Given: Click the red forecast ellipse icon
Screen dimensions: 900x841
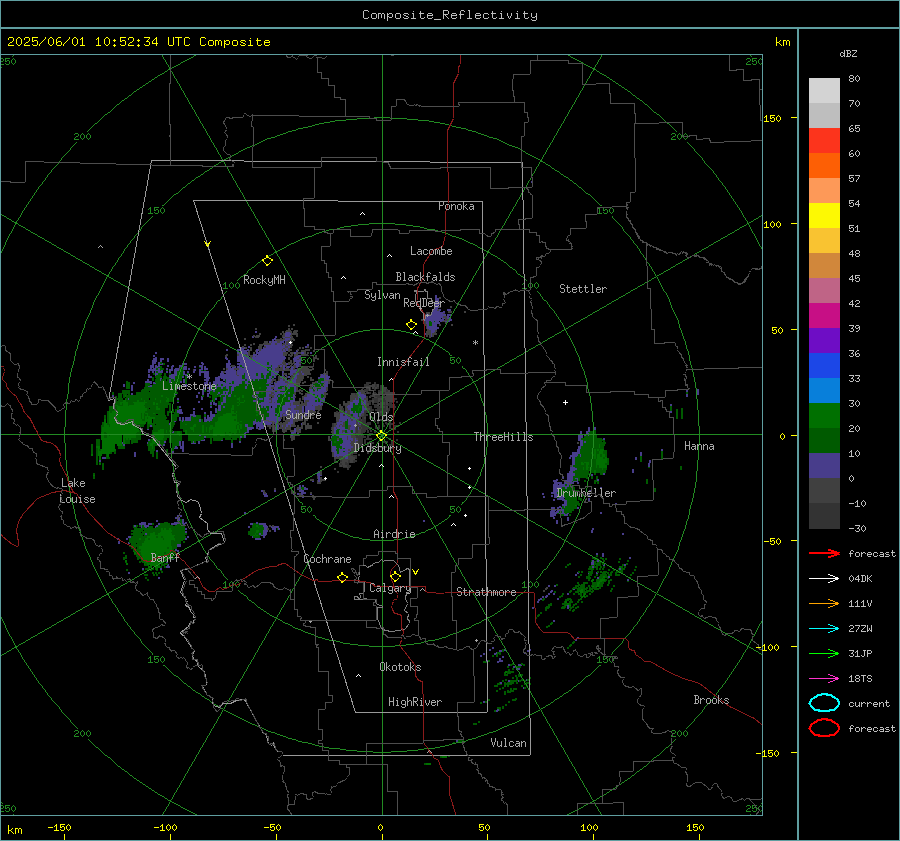Looking at the screenshot, I should click(x=824, y=728).
